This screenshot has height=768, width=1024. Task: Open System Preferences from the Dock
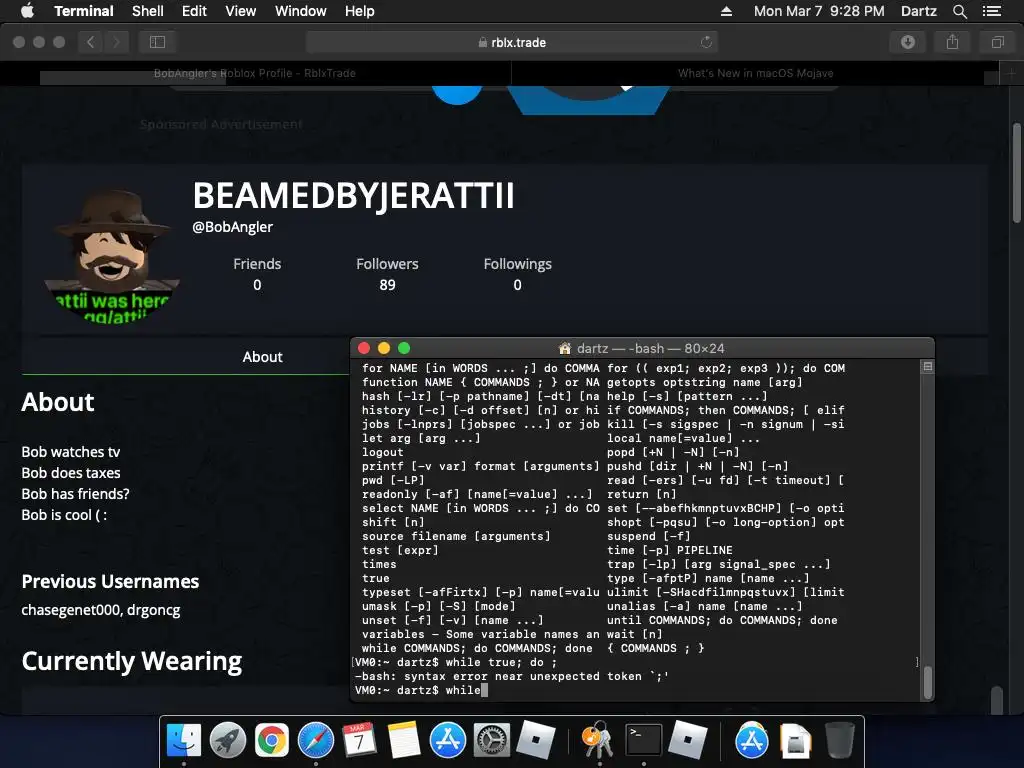[x=492, y=741]
